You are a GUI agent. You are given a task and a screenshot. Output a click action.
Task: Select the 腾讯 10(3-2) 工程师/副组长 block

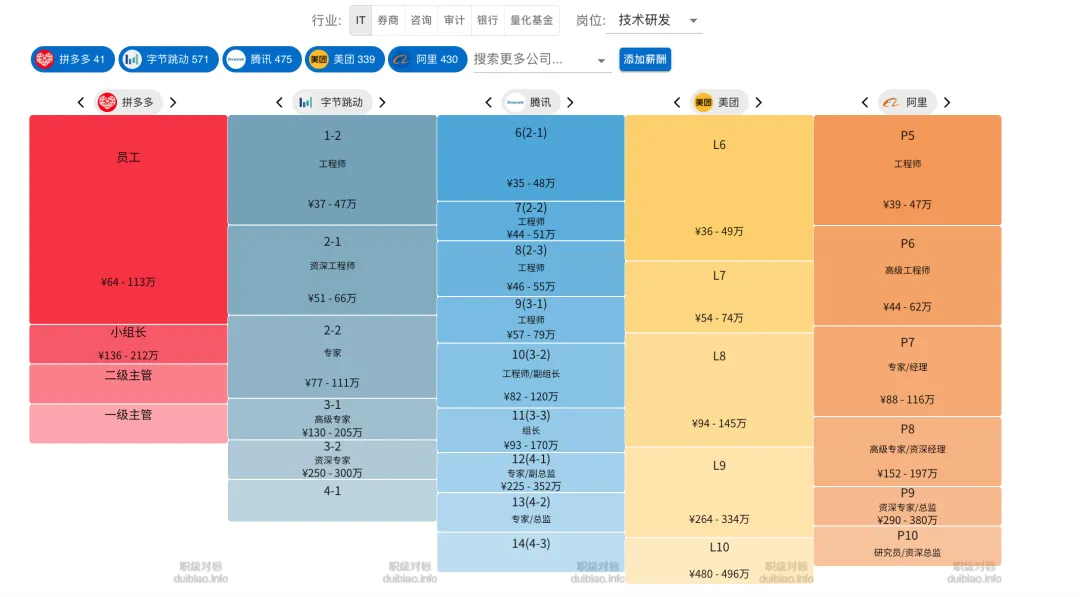pos(530,375)
